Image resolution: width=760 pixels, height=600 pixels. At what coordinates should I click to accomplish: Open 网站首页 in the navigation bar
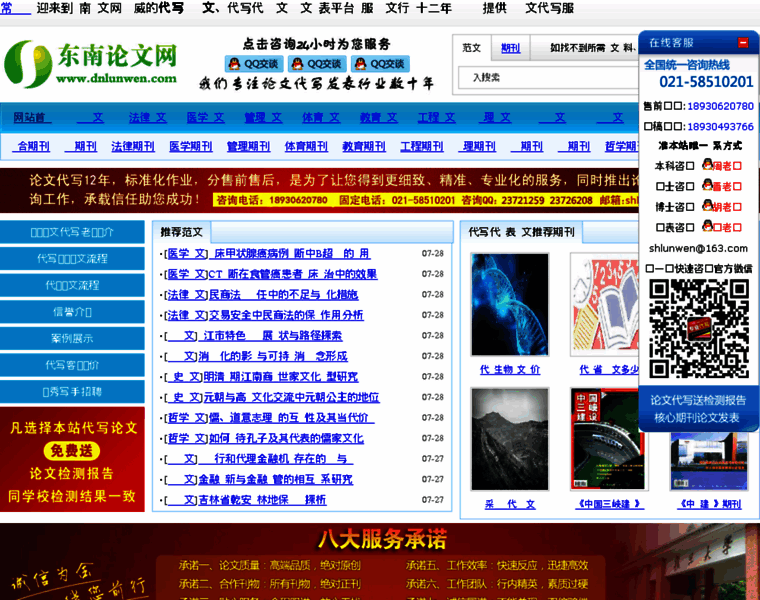(x=28, y=118)
